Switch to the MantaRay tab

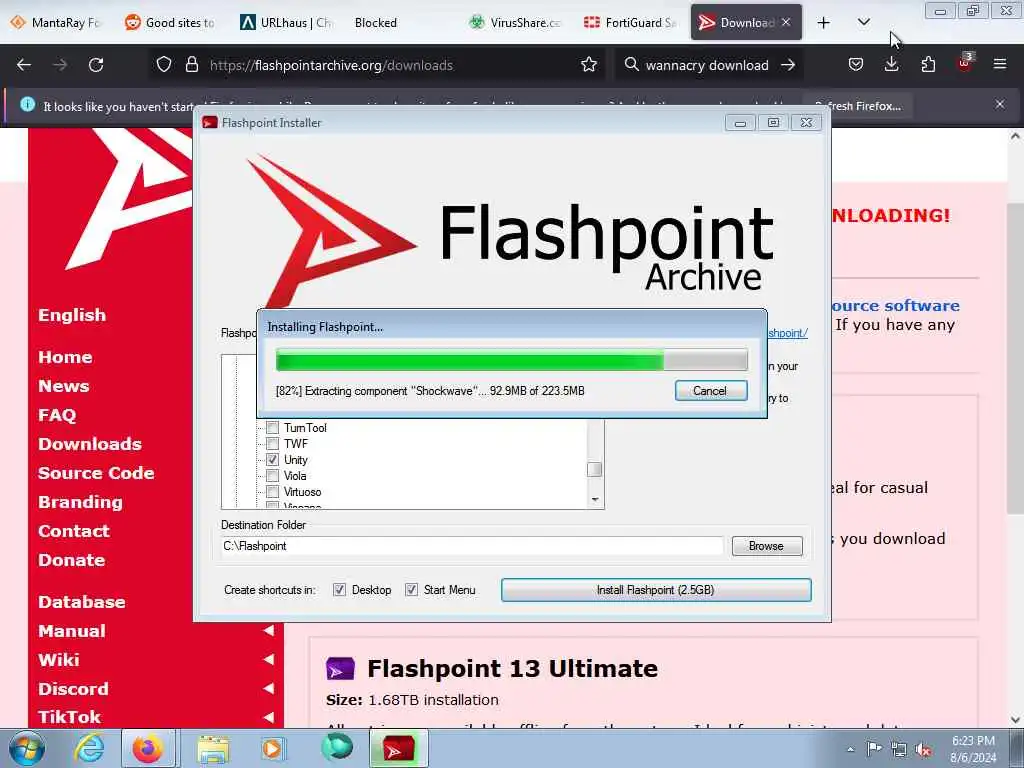(x=57, y=23)
